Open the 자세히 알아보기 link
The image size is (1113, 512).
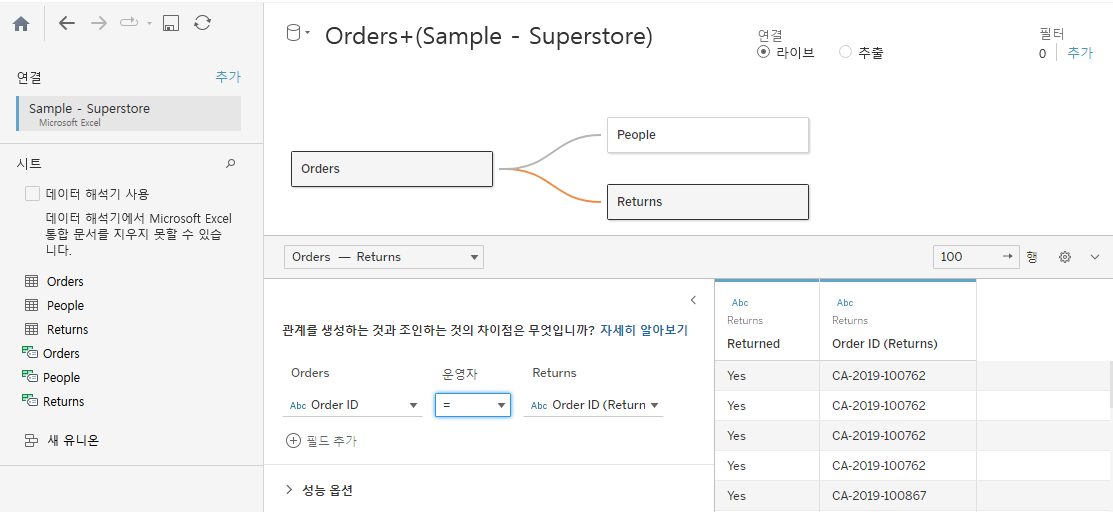[x=644, y=330]
